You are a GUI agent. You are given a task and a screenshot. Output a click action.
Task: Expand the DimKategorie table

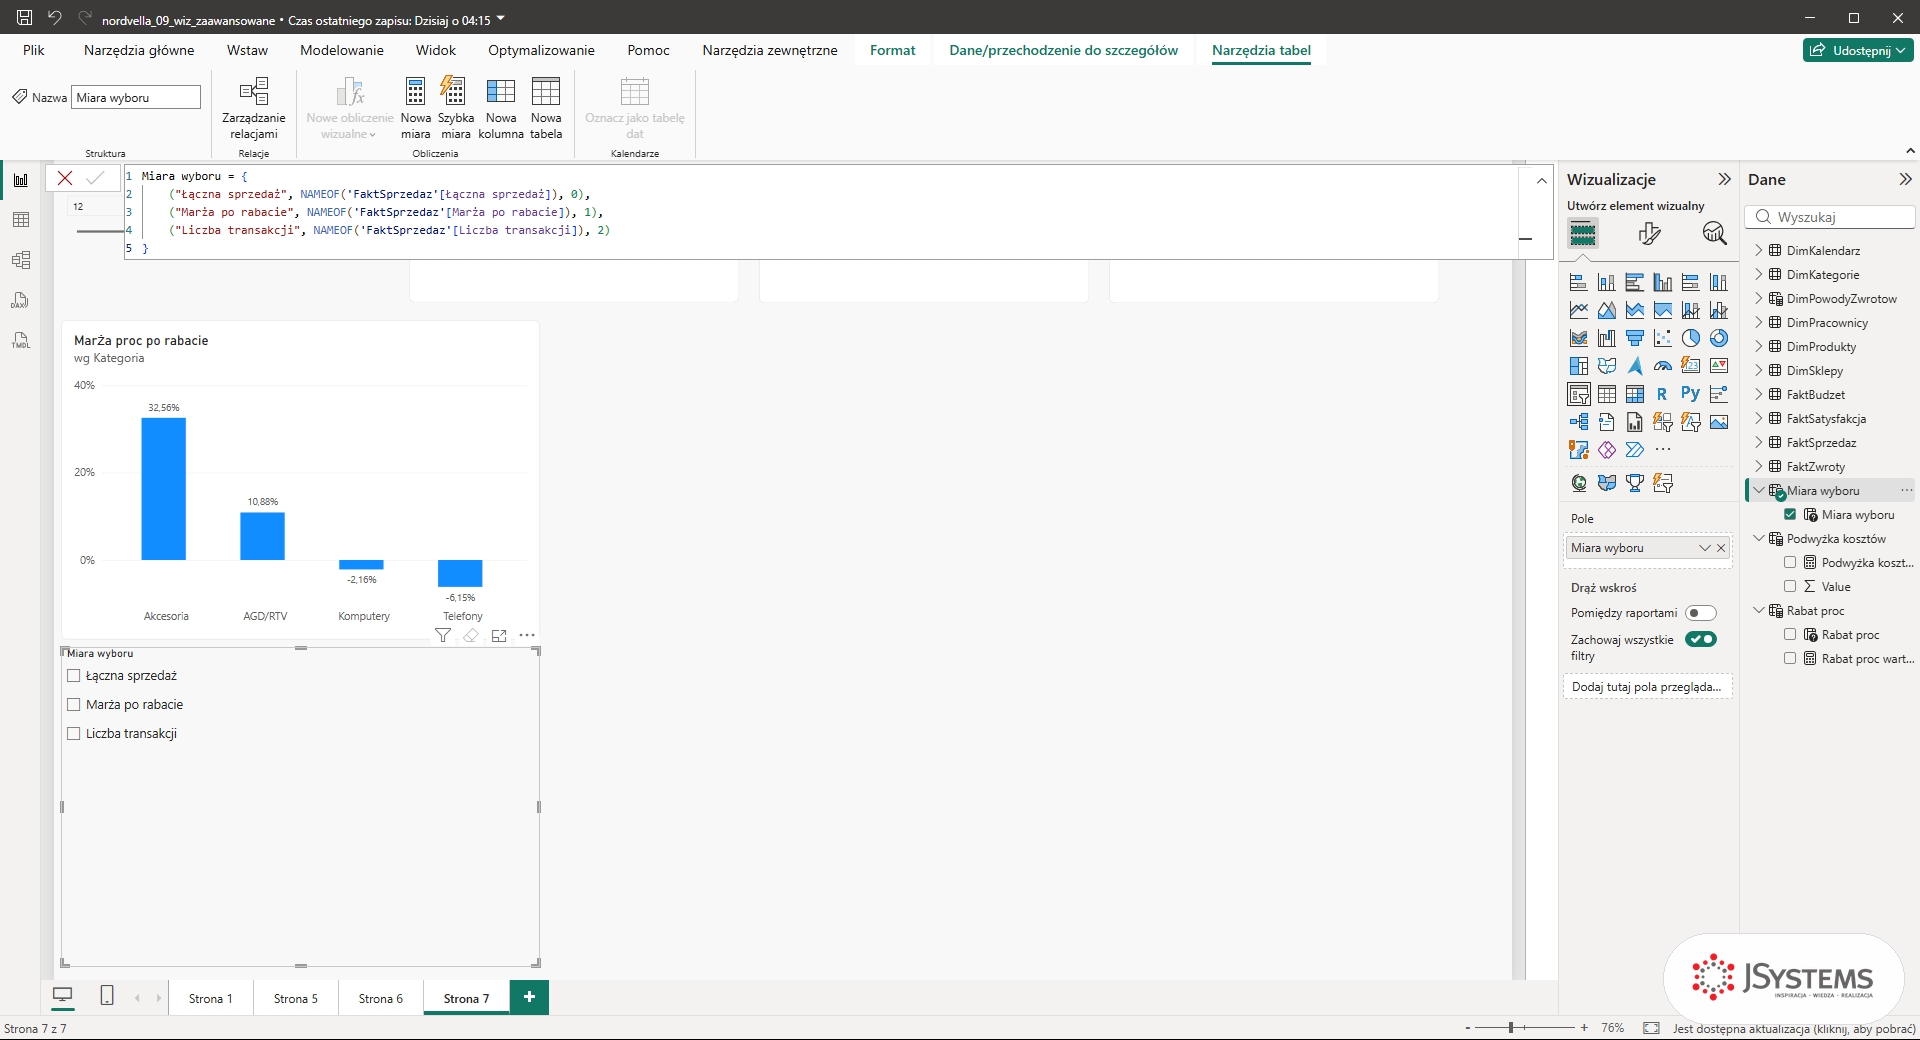coord(1759,274)
